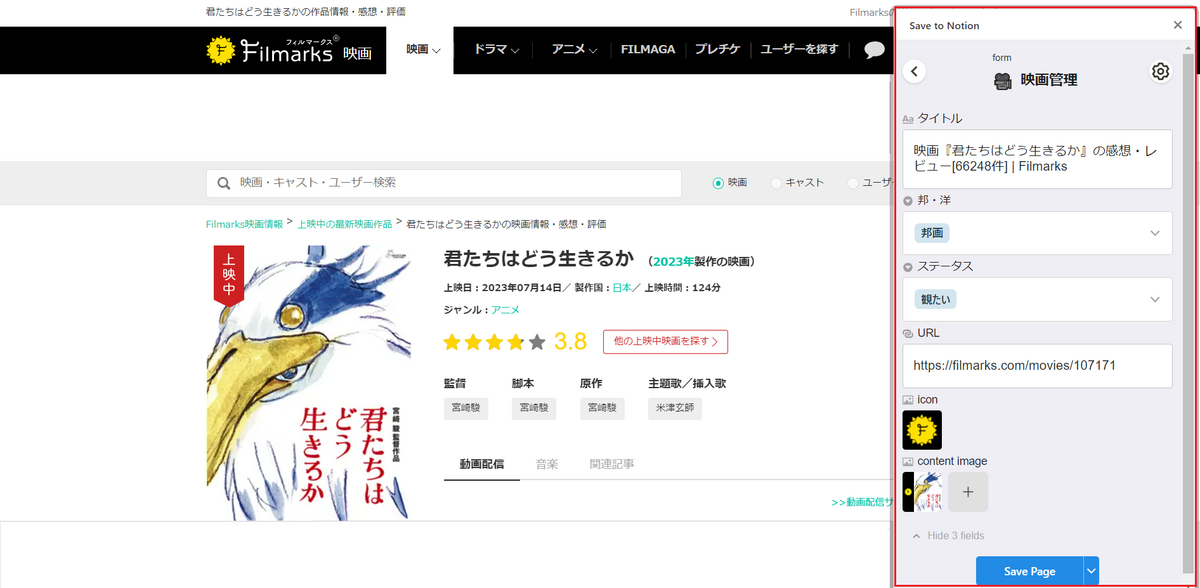Edit the URL field in Notion panel
1200x588 pixels.
tap(1037, 366)
